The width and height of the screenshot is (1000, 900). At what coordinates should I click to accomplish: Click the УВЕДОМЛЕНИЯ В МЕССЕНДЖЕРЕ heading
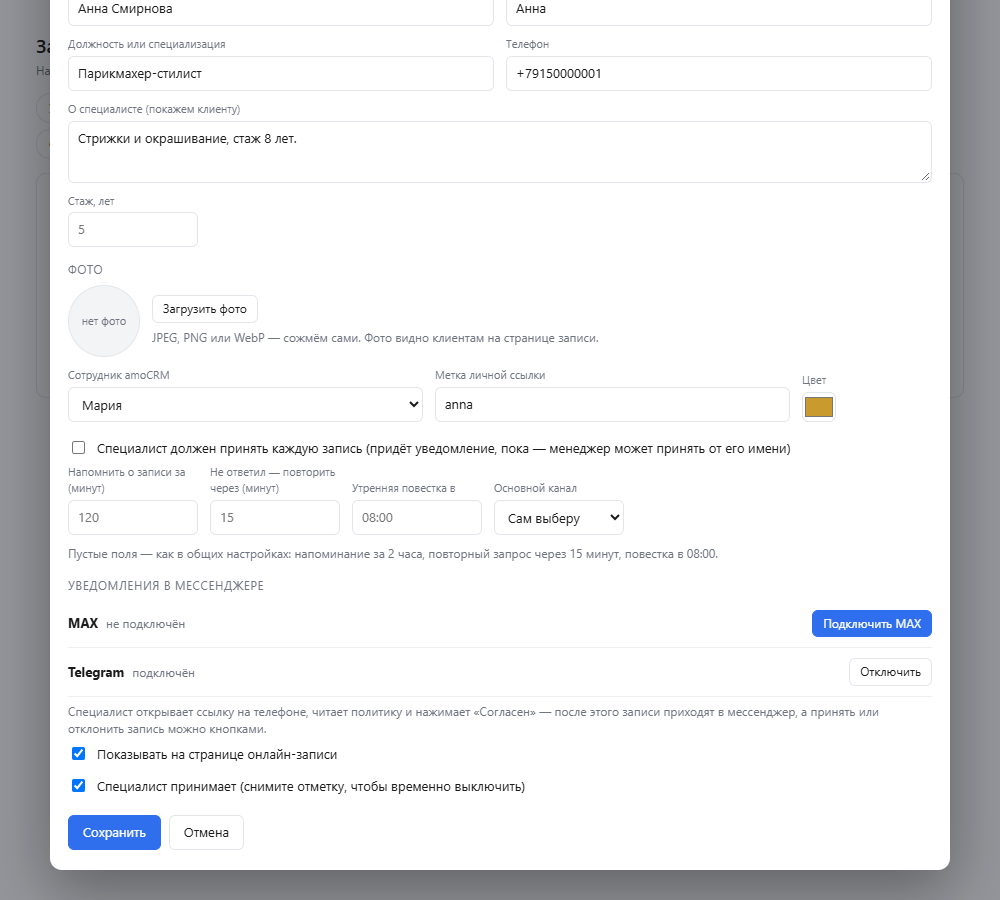(x=166, y=586)
